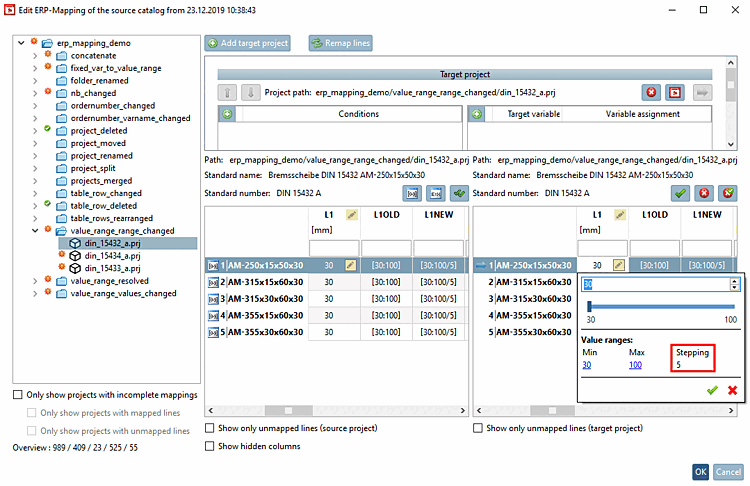Click the OK button
750x486 pixels.
pos(701,472)
